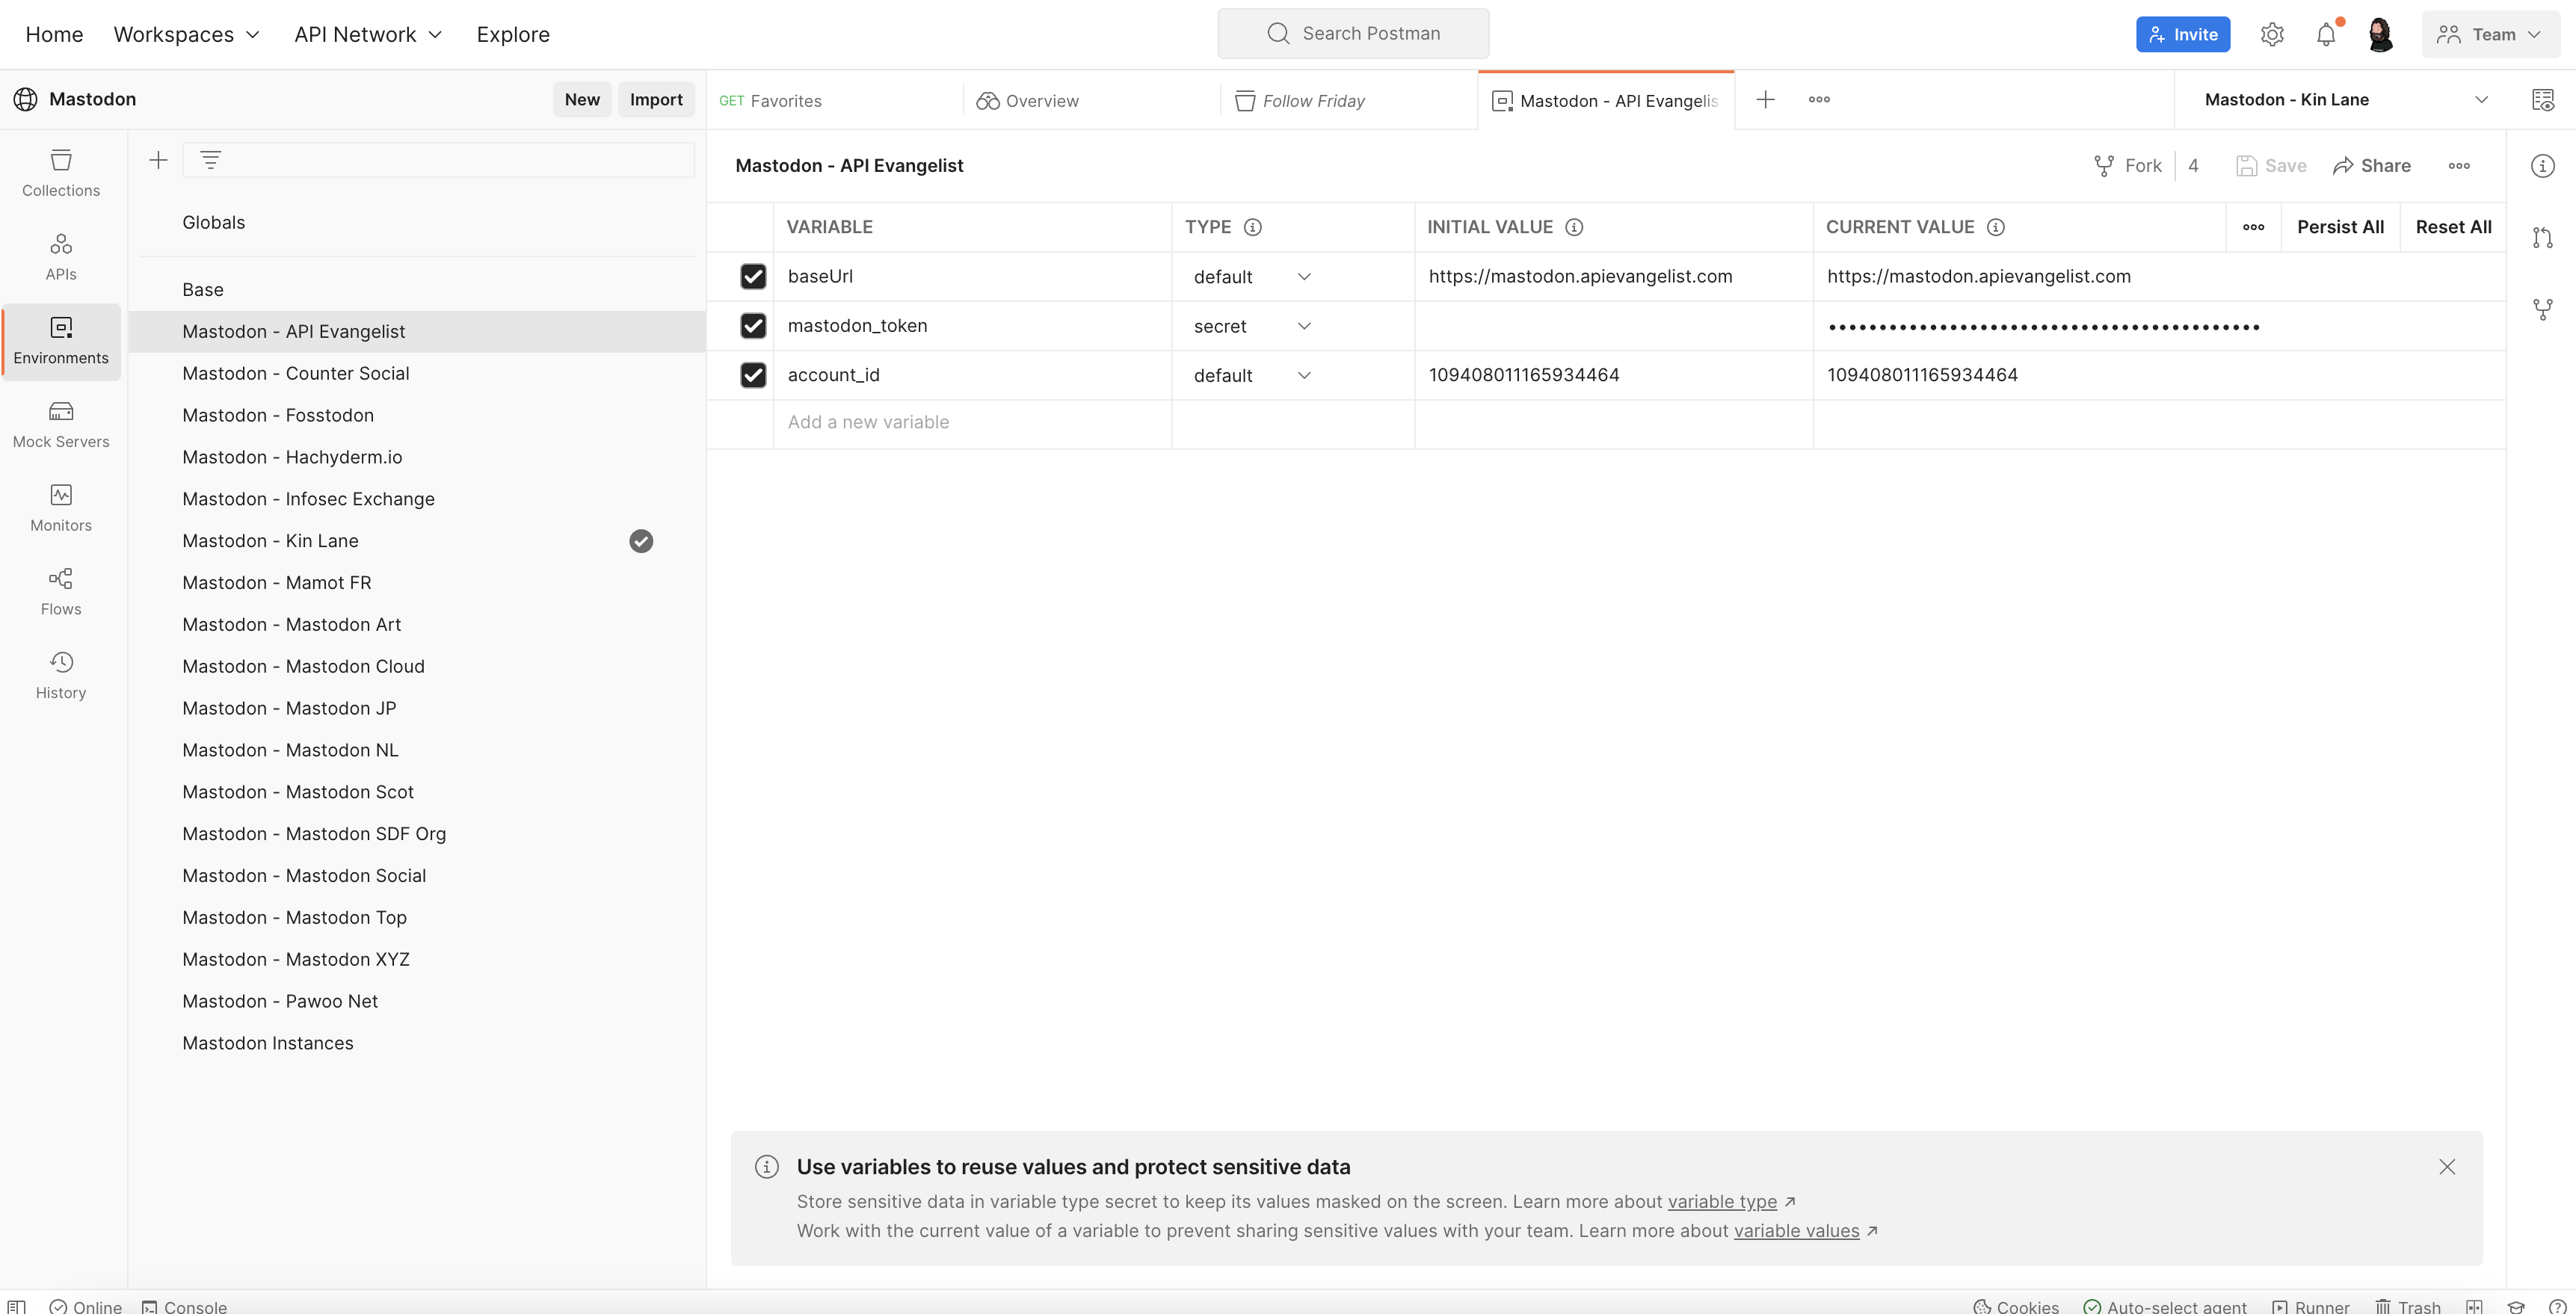Open environment quick look icon

(2542, 99)
